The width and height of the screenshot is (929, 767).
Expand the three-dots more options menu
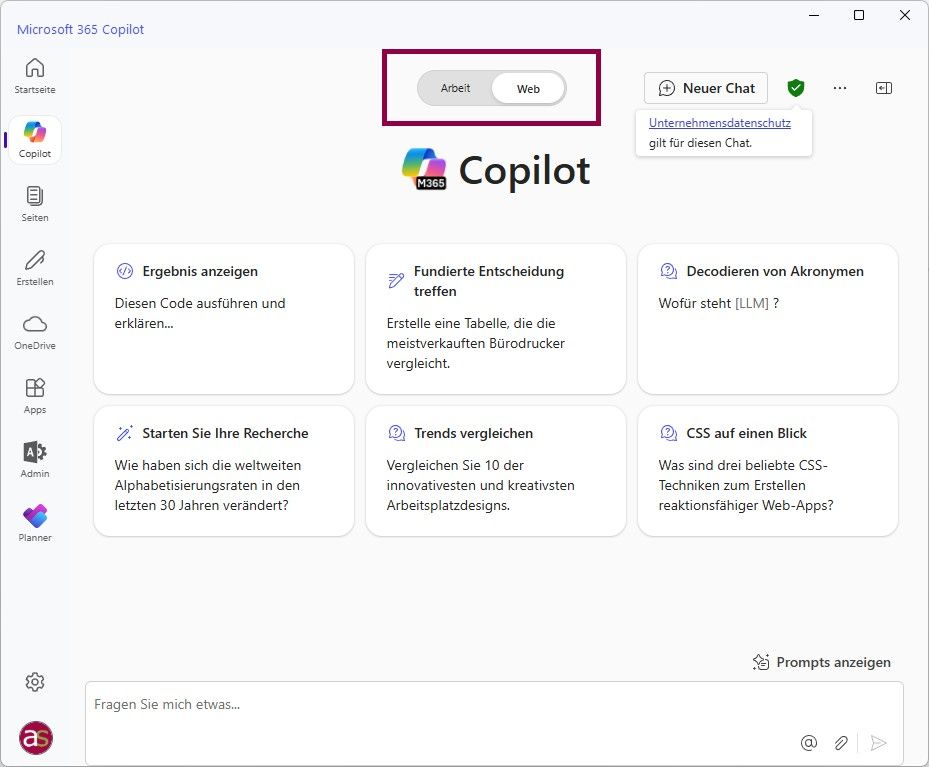[840, 88]
